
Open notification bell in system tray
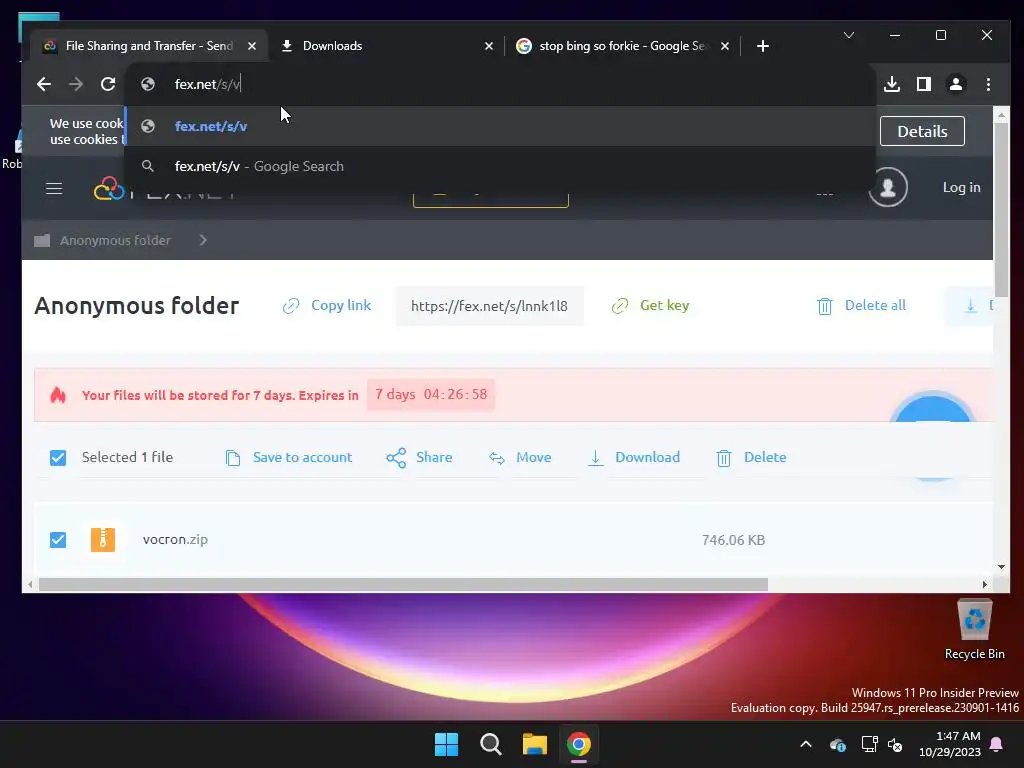point(996,744)
